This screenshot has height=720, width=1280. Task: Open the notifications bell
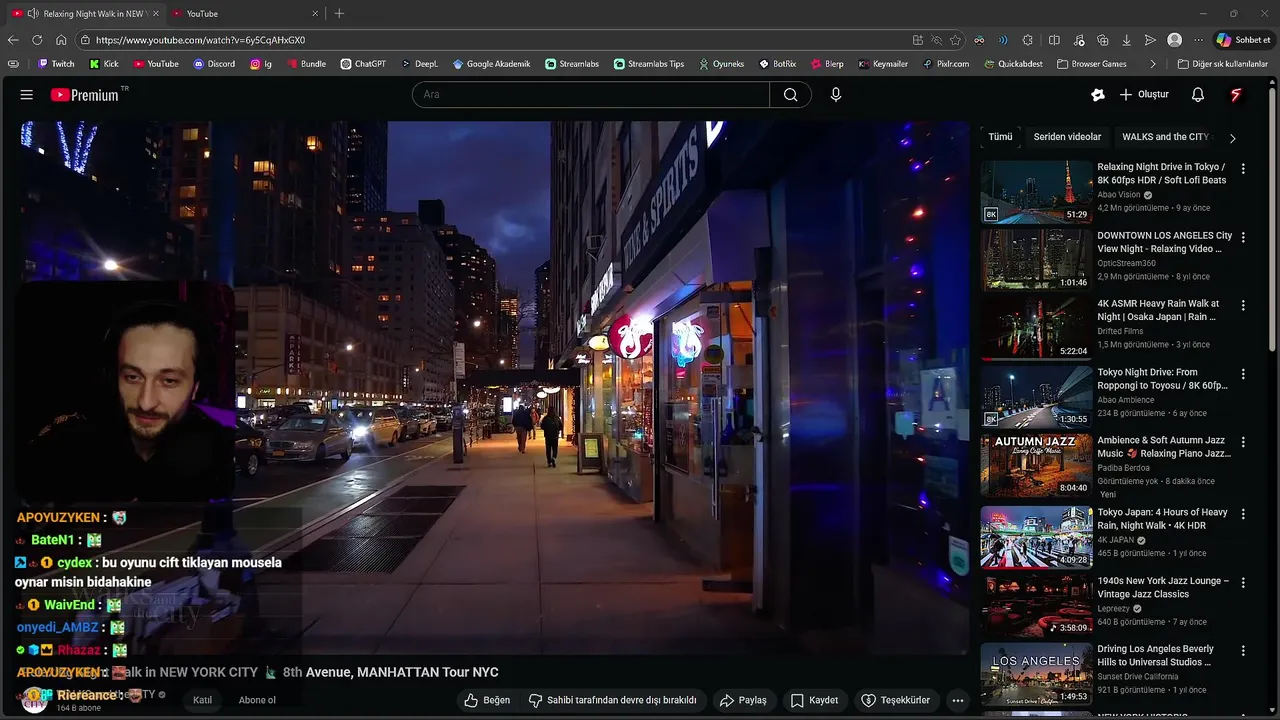click(1197, 95)
